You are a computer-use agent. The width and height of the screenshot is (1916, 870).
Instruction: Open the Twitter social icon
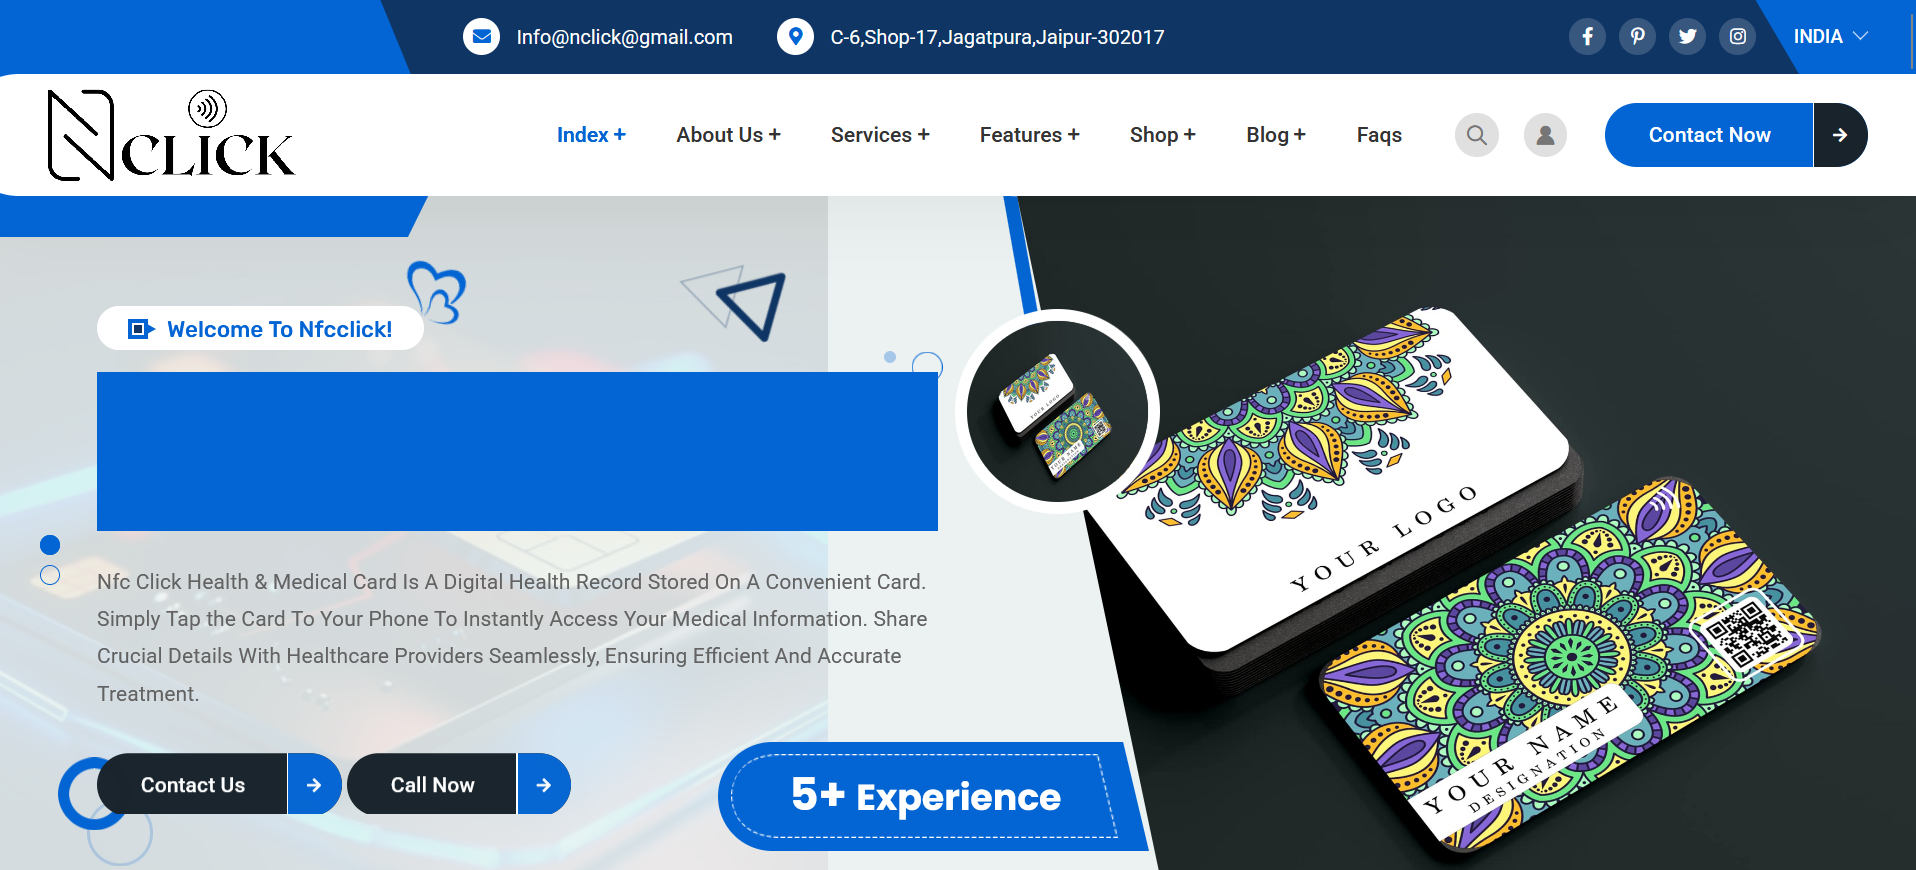pyautogui.click(x=1687, y=37)
